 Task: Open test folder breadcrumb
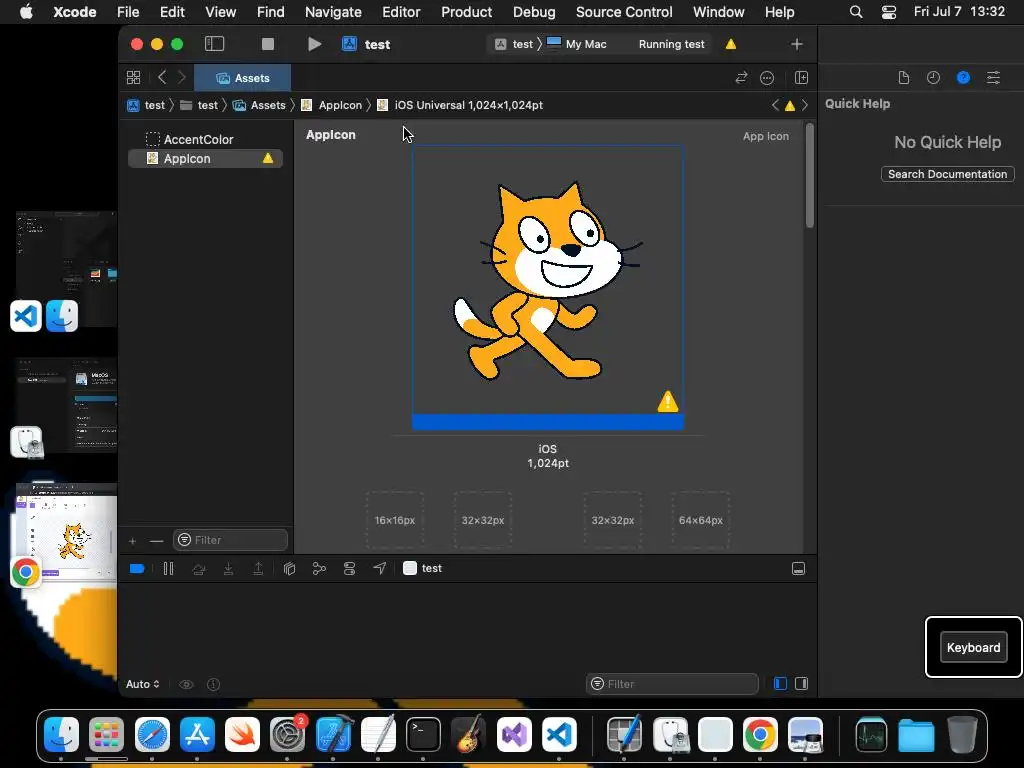tap(199, 105)
